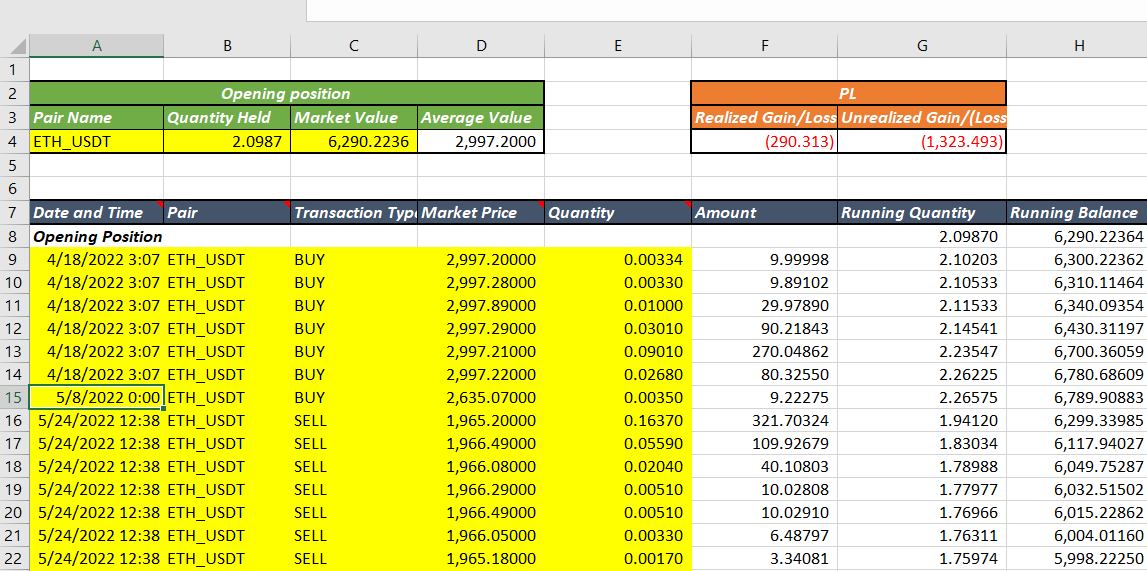1147x571 pixels.
Task: Click the 0.09010 quantity cell
Action: (x=618, y=352)
